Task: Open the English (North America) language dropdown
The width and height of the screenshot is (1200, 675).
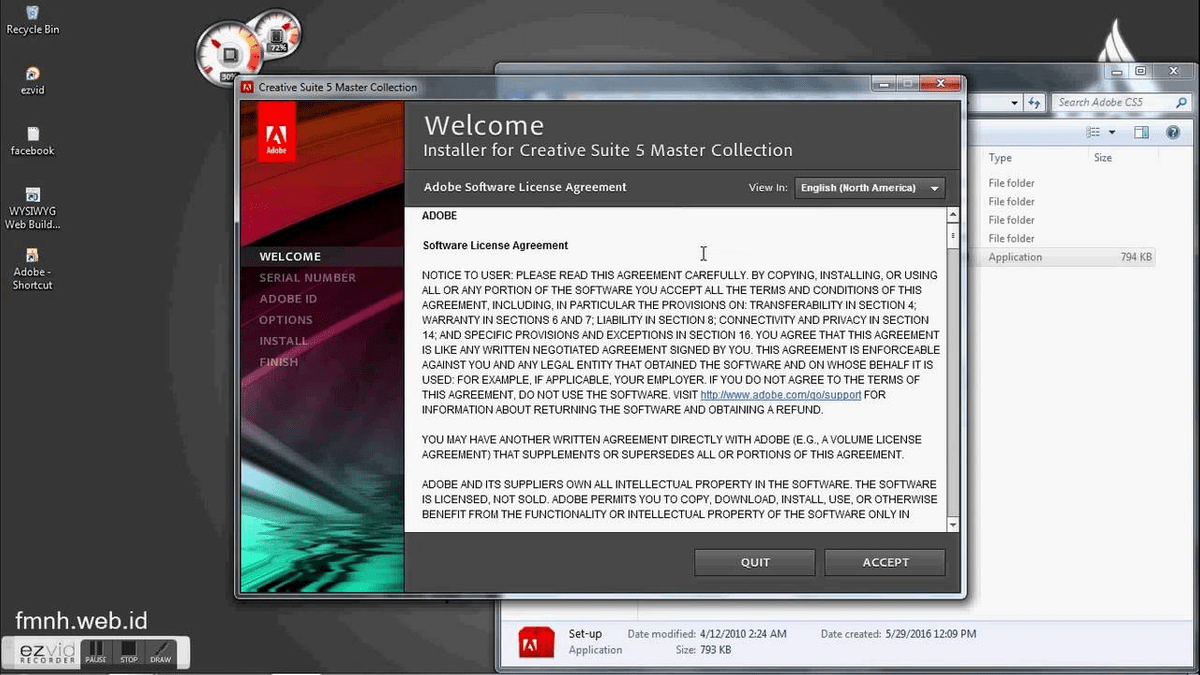Action: point(868,187)
